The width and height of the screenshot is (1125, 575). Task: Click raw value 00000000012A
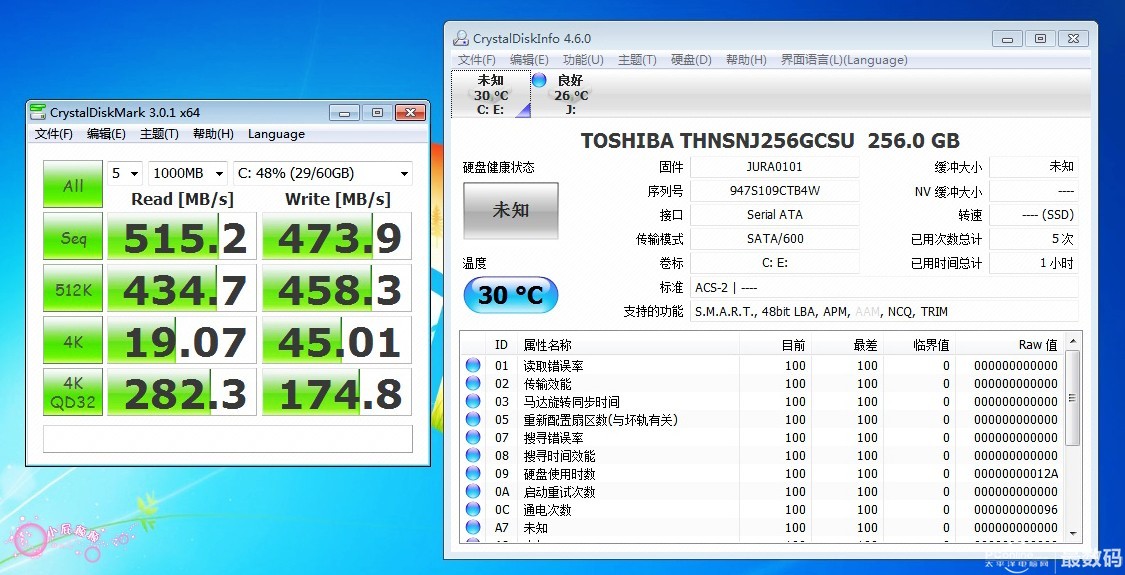tap(1016, 474)
